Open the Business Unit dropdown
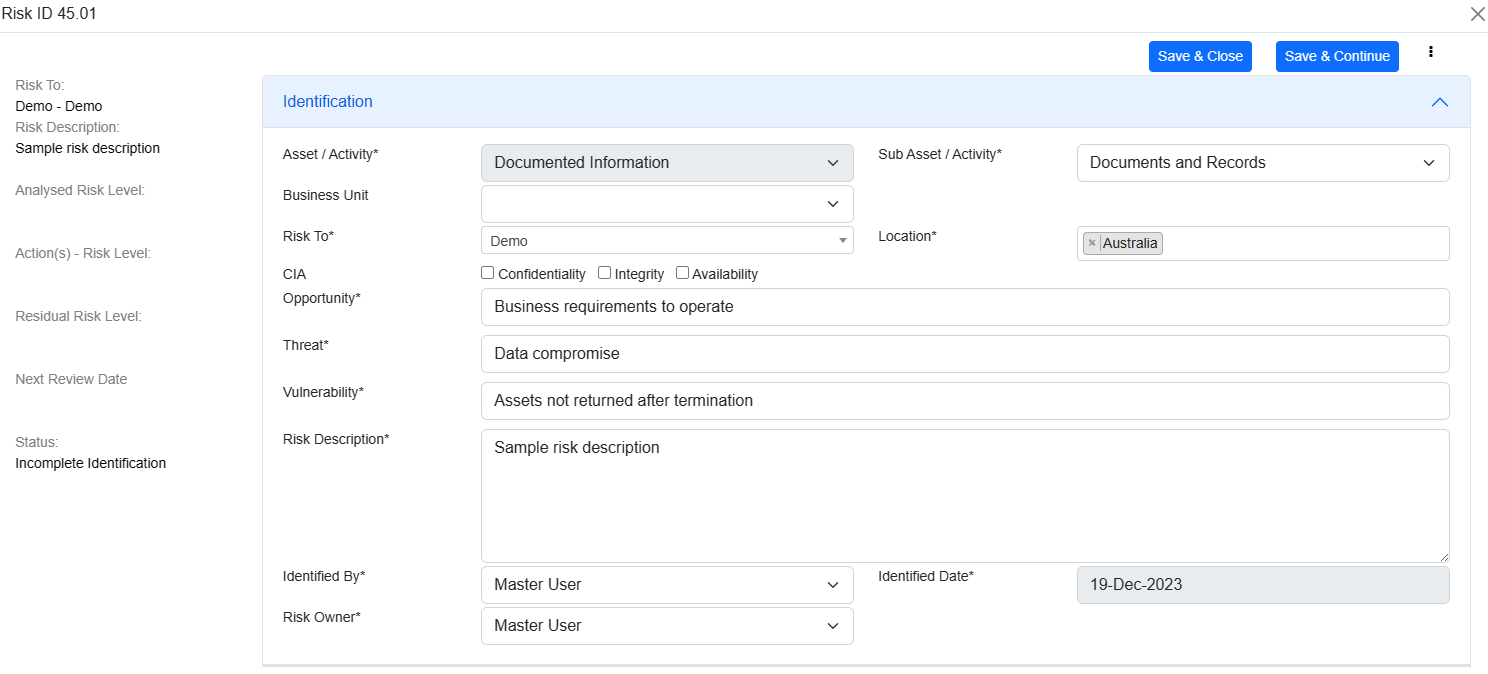The height and width of the screenshot is (674, 1488). click(x=667, y=204)
